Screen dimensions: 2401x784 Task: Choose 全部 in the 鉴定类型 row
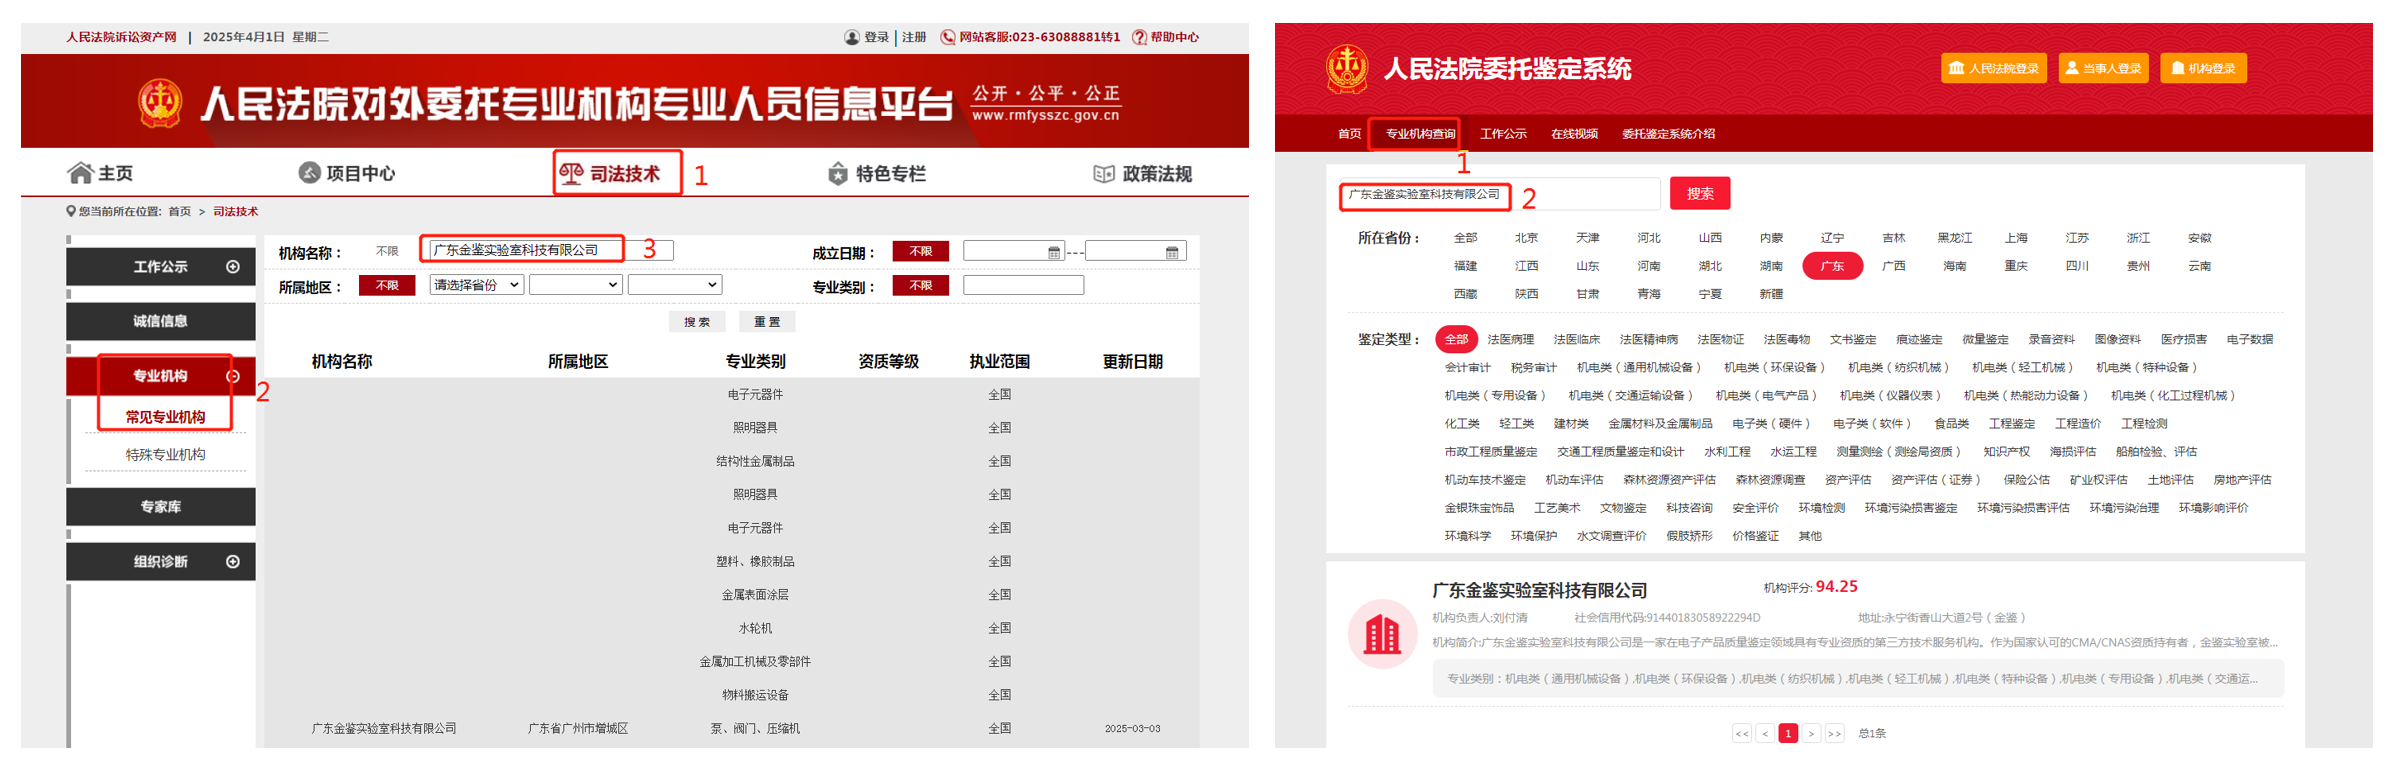tap(1456, 340)
